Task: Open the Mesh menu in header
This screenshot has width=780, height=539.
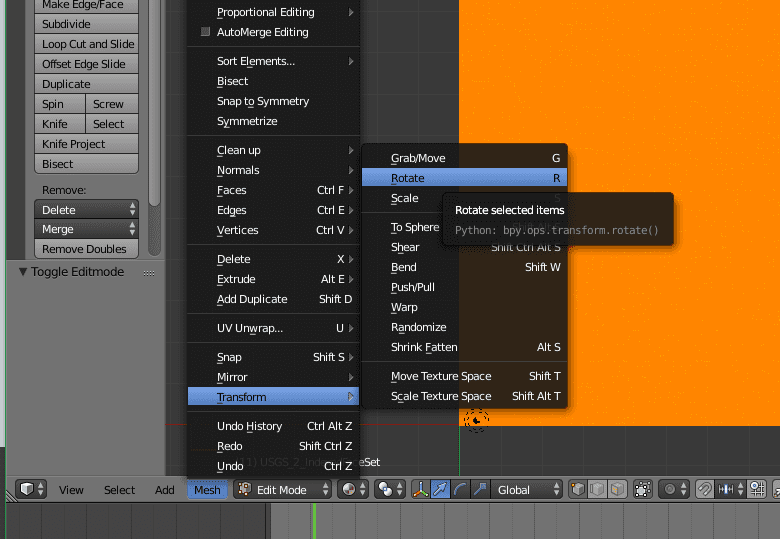Action: [x=207, y=490]
